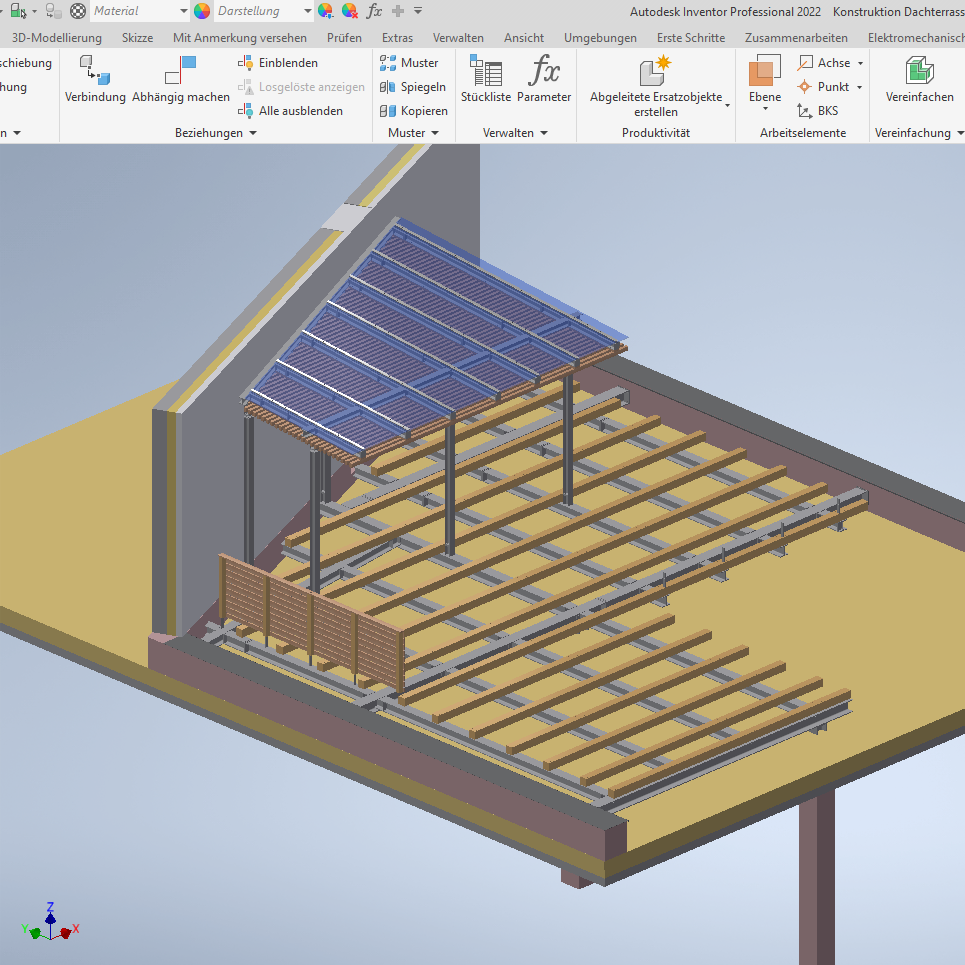Click the checkered material browser icon
The image size is (965, 965).
(x=78, y=11)
